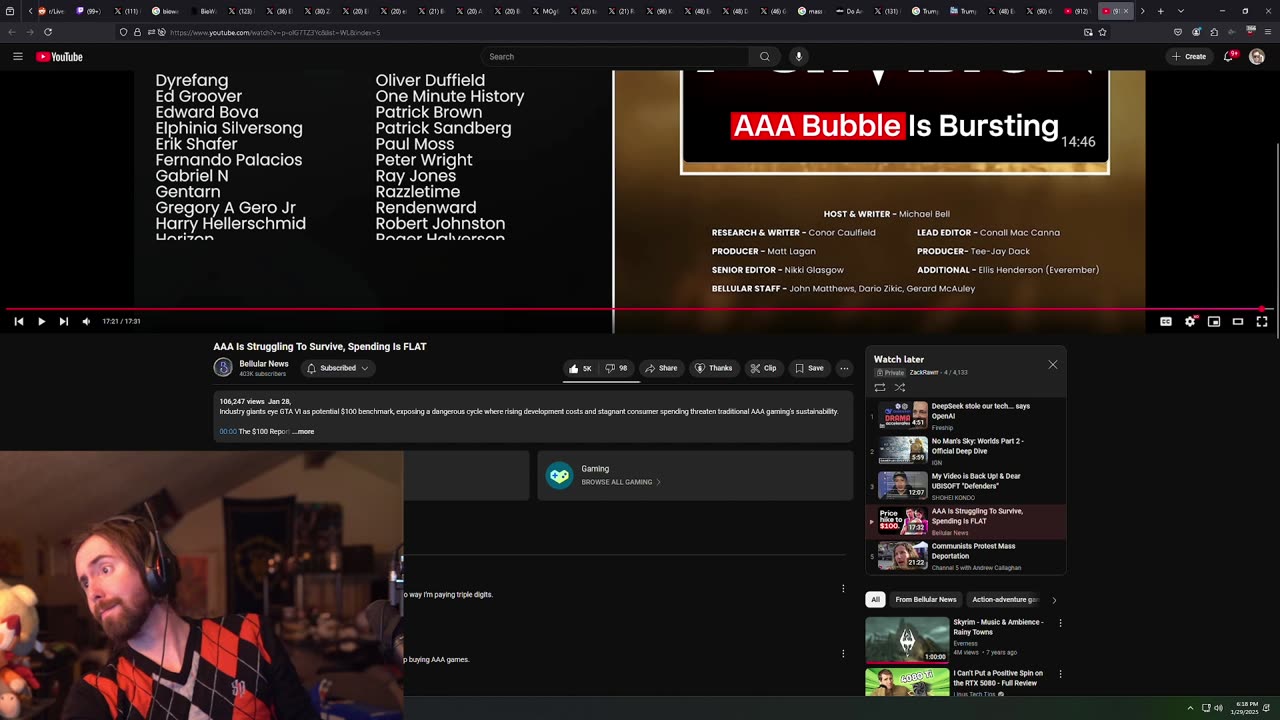Enter fullscreen on the video player
Screen dimensions: 1280x720
pos(1262,321)
